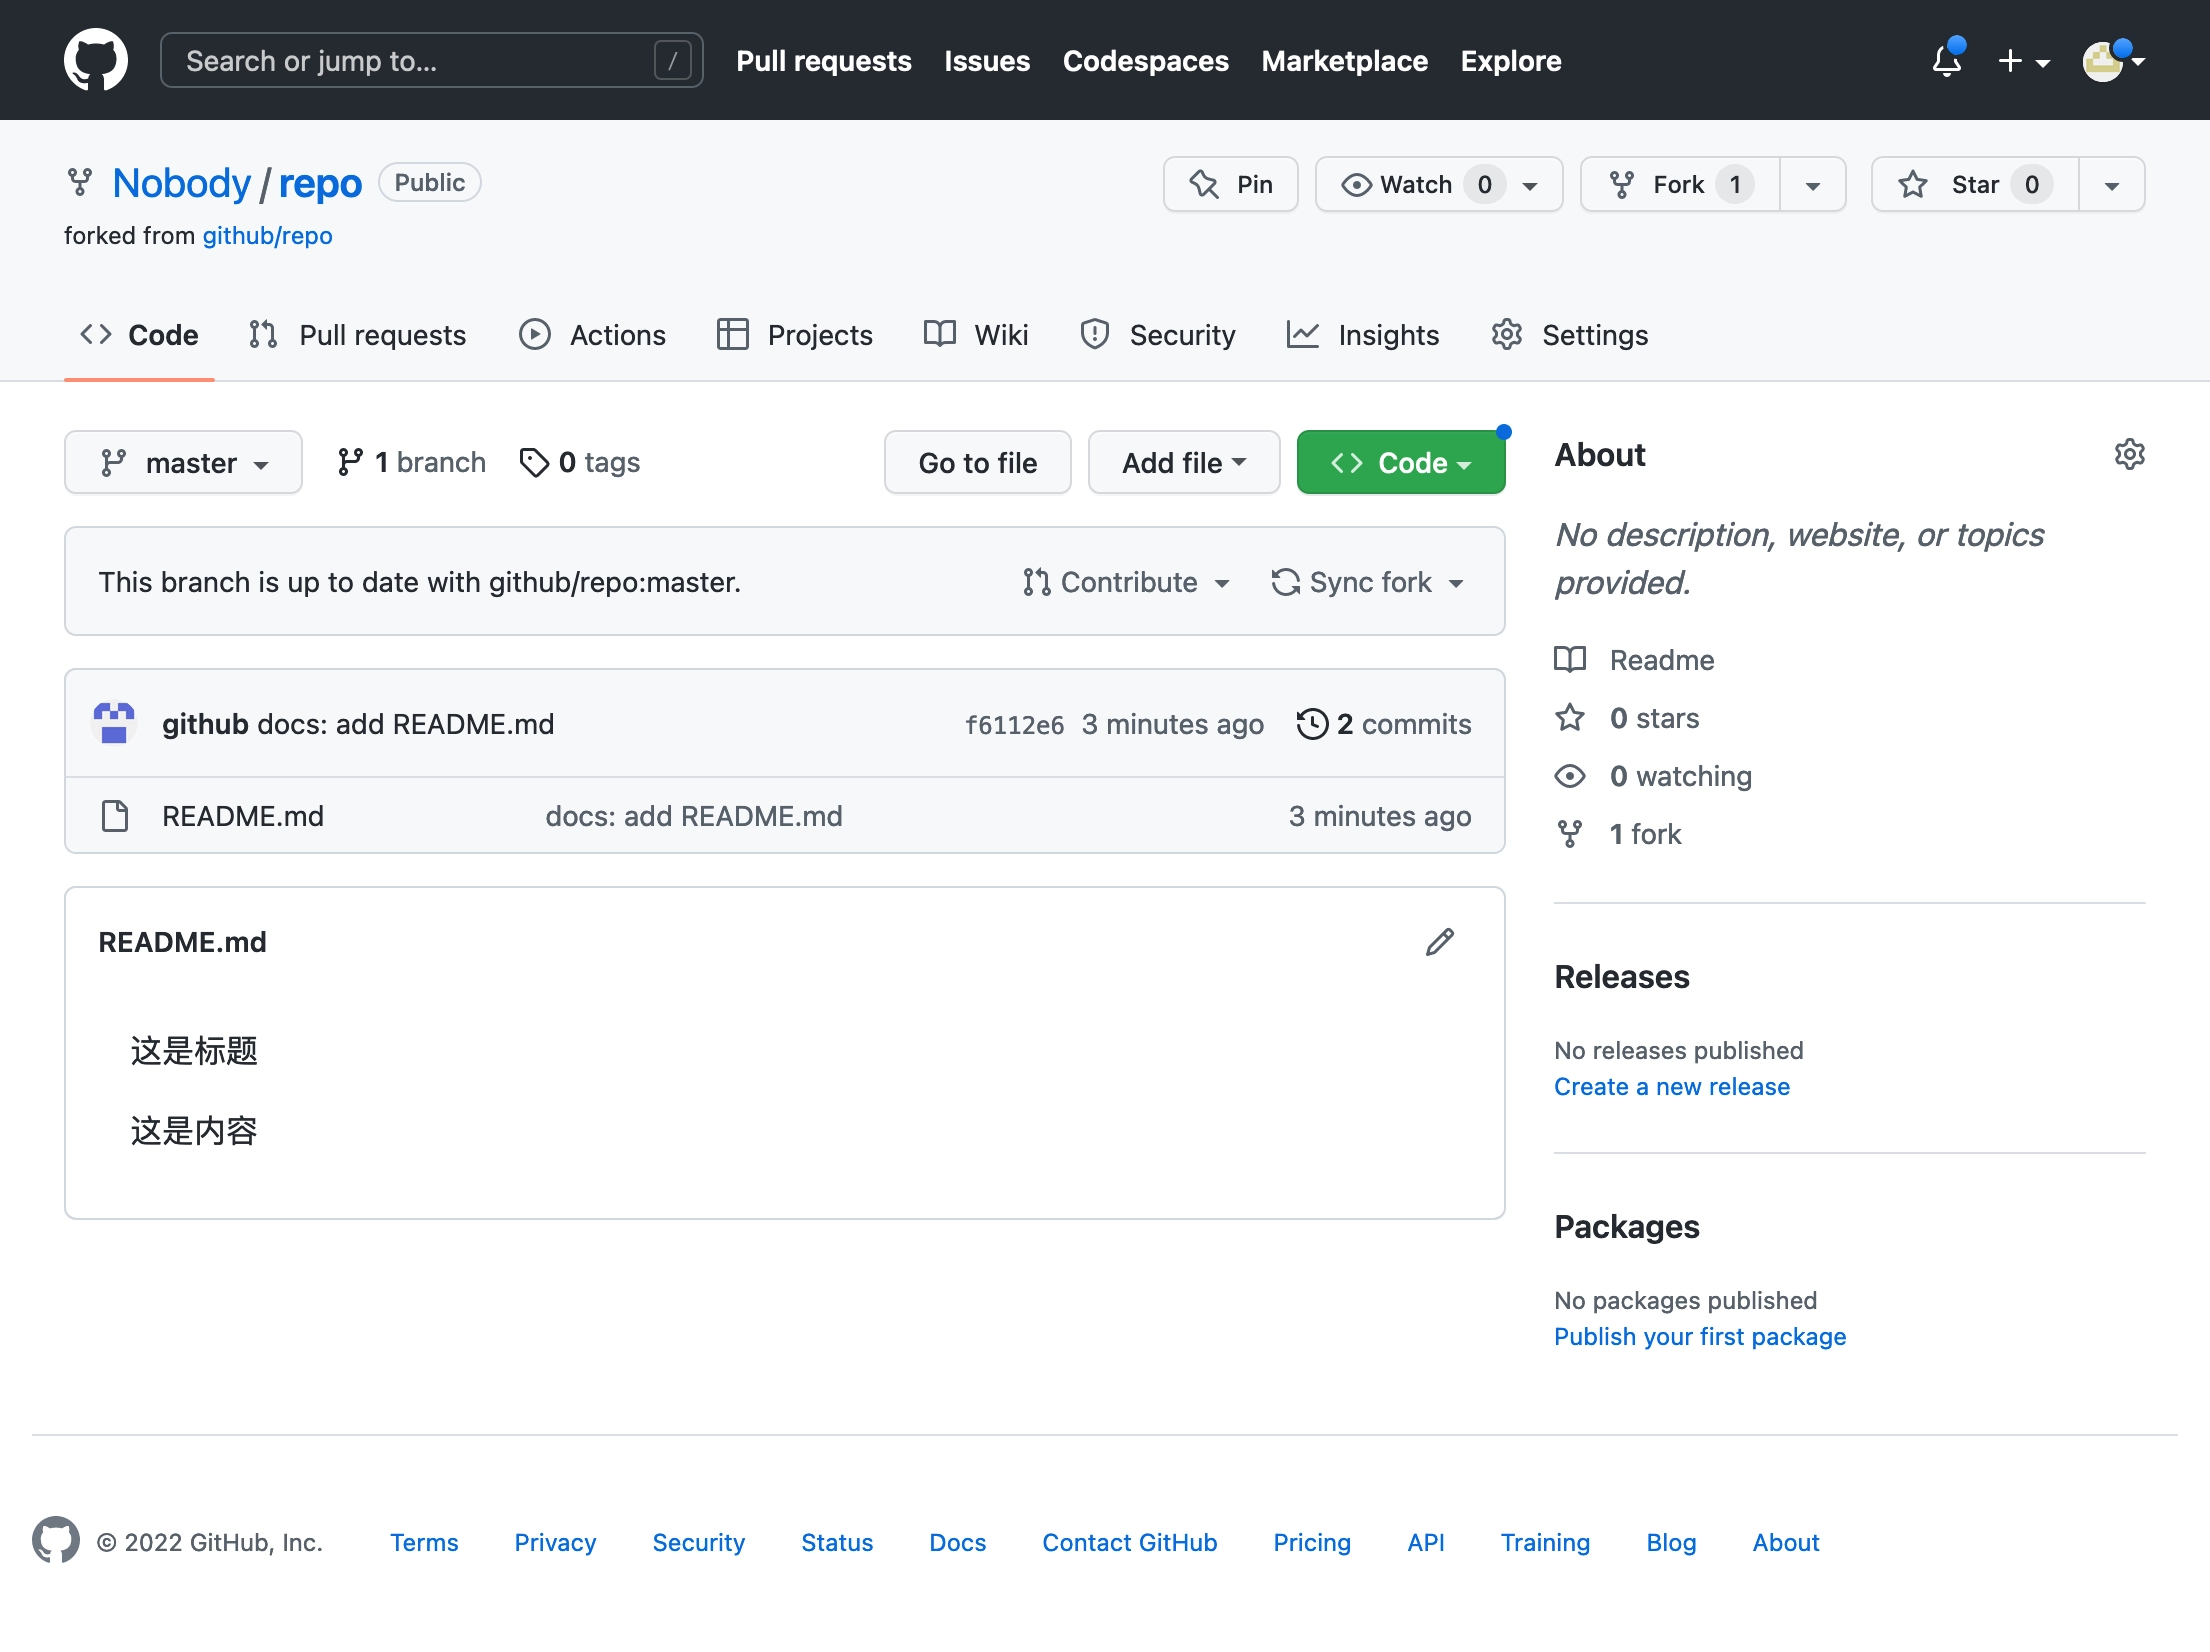Open Explore in top navigation
This screenshot has height=1652, width=2210.
click(1511, 61)
